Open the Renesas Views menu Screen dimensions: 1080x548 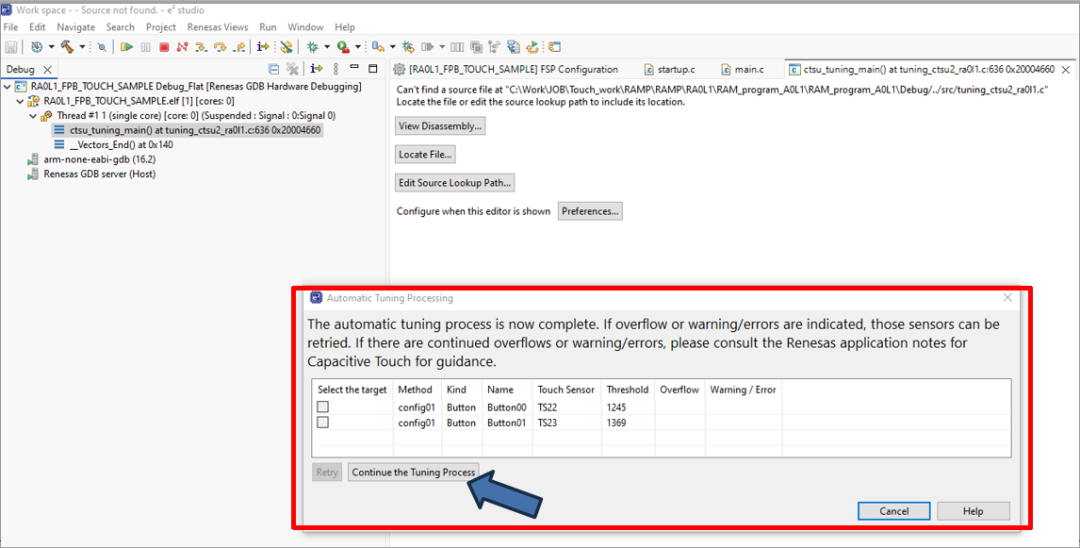(x=218, y=27)
